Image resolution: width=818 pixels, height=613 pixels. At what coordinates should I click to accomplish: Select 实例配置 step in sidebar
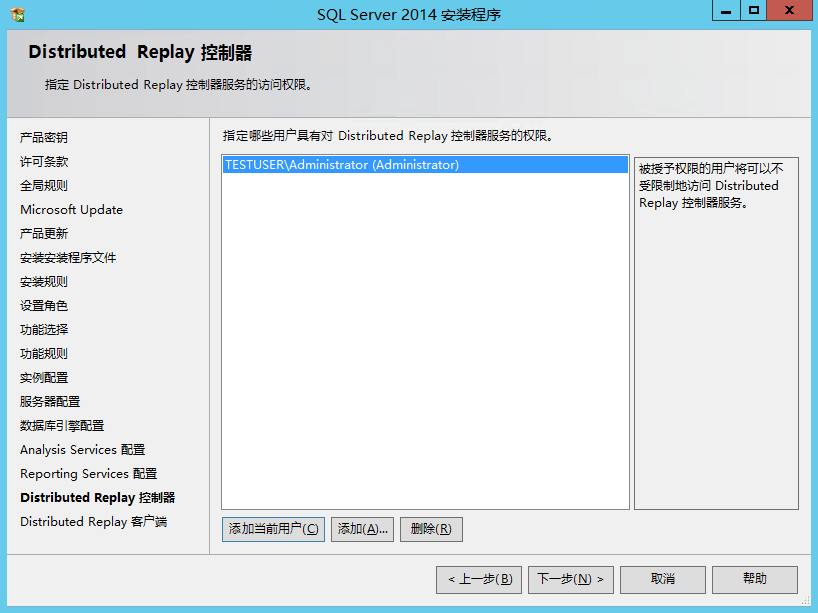tap(44, 377)
